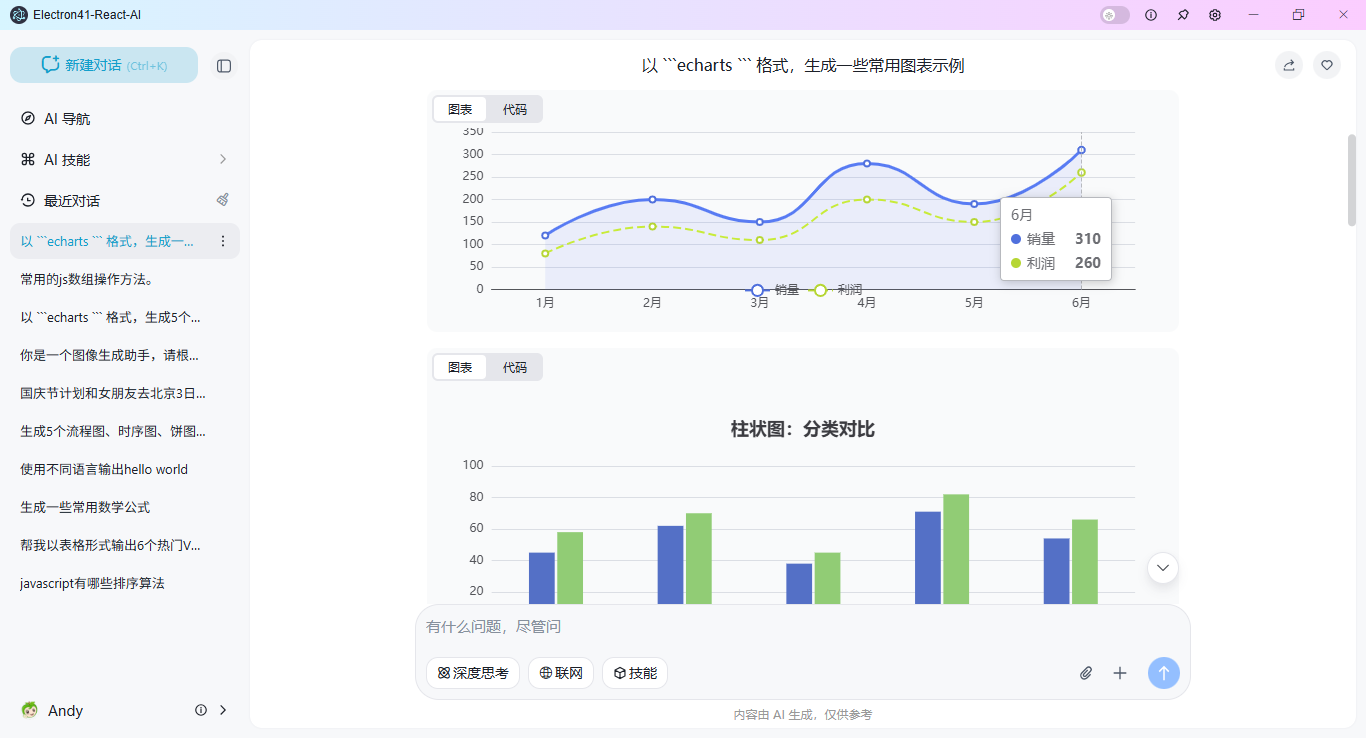Open chat javascript有哪些排序算法
The height and width of the screenshot is (738, 1366).
click(125, 583)
